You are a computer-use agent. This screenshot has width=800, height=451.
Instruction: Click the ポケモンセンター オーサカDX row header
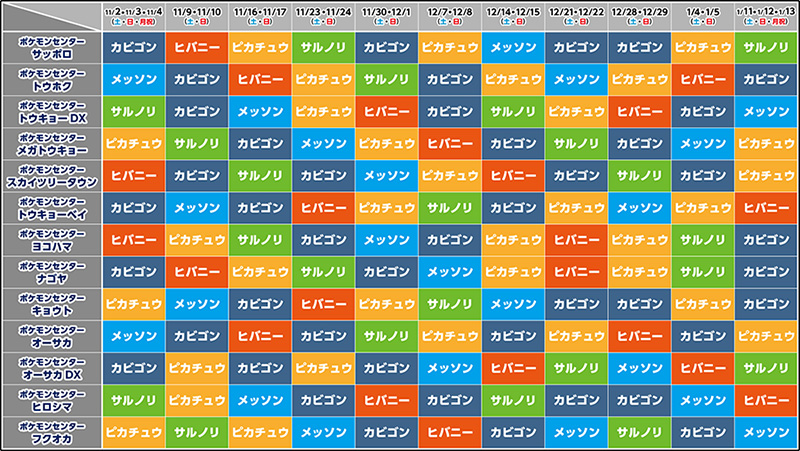click(x=52, y=368)
